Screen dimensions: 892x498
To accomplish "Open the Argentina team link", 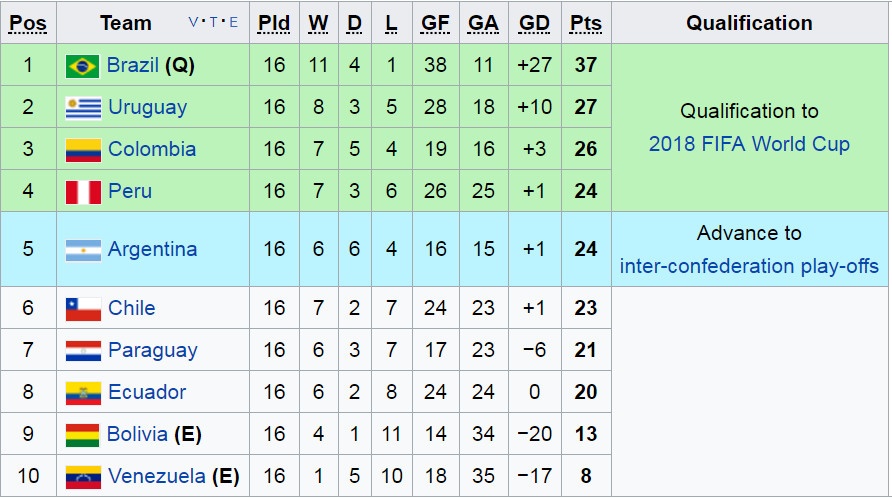I will pyautogui.click(x=152, y=250).
